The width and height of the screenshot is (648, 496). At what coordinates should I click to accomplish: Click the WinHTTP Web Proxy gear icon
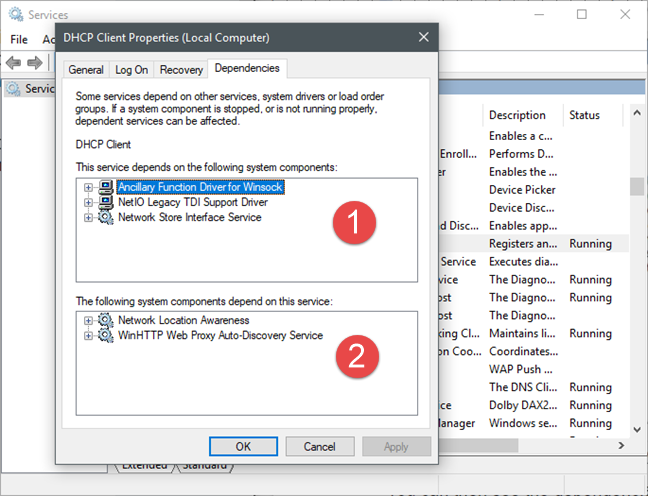[106, 335]
